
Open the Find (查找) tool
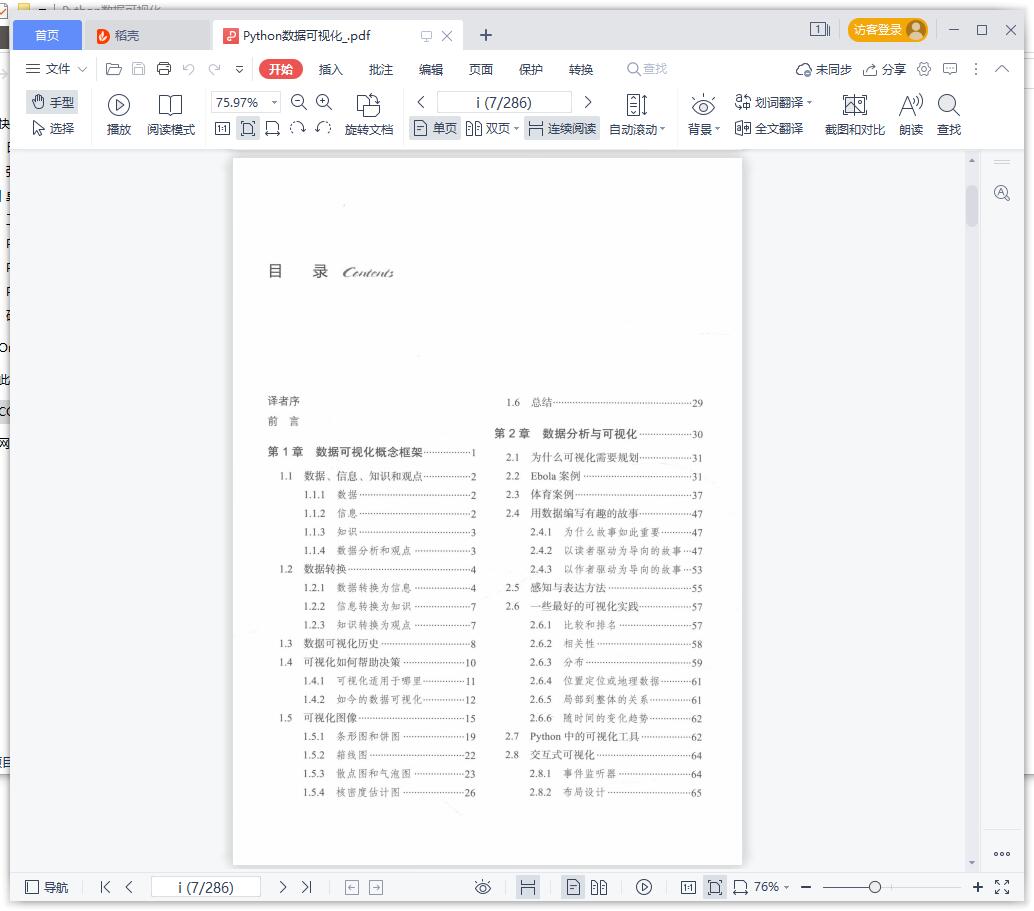coord(949,115)
